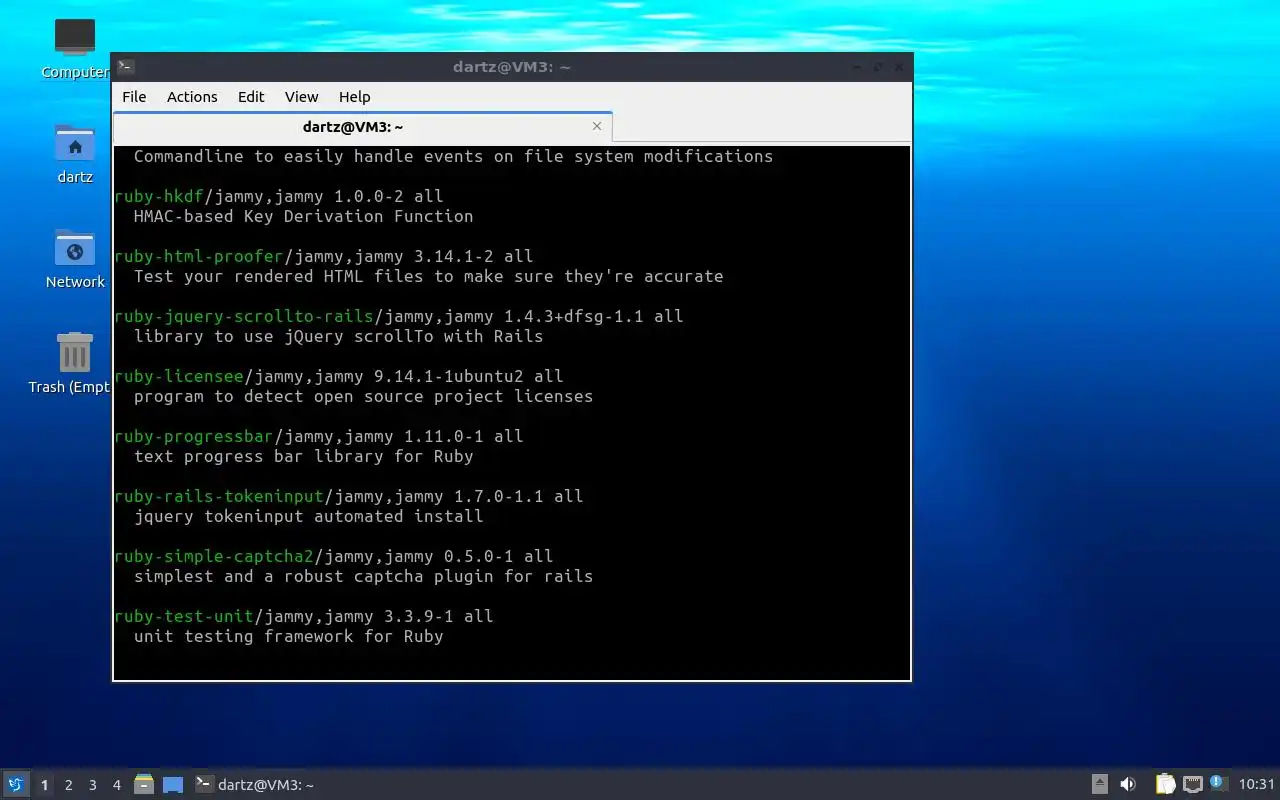Image resolution: width=1280 pixels, height=800 pixels.
Task: Open the Actions menu
Action: [192, 97]
